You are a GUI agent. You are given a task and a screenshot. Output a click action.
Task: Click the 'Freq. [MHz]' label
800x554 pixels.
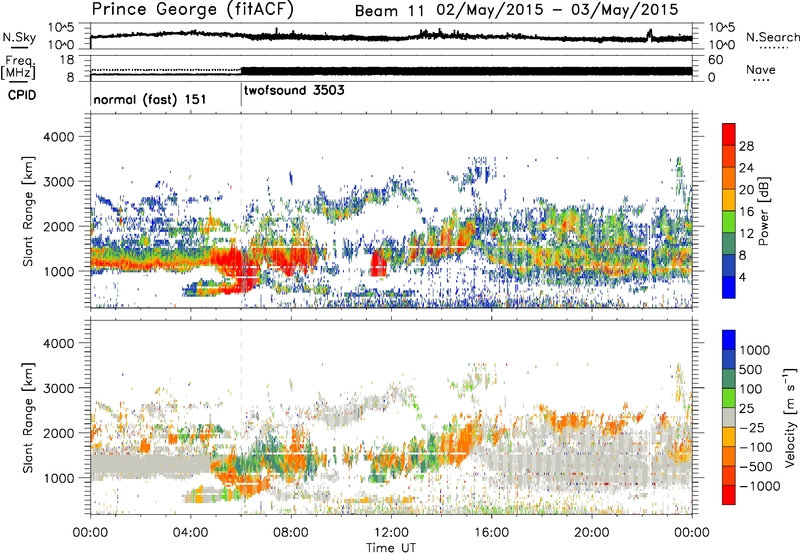(x=19, y=67)
